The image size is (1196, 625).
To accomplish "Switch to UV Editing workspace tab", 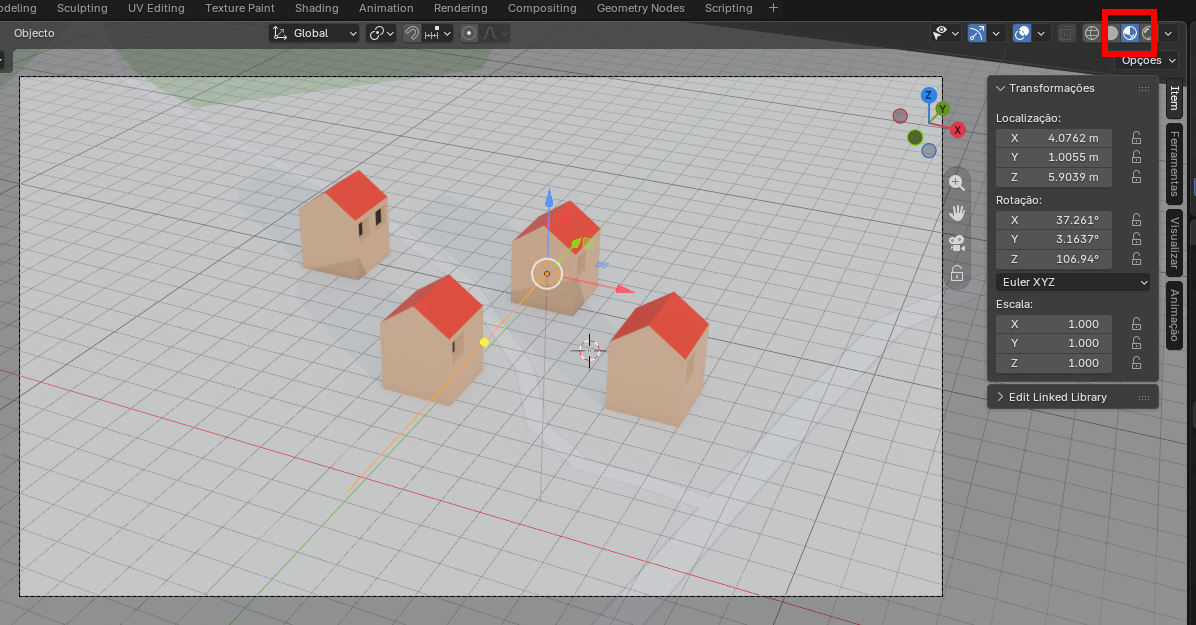I will (x=156, y=8).
